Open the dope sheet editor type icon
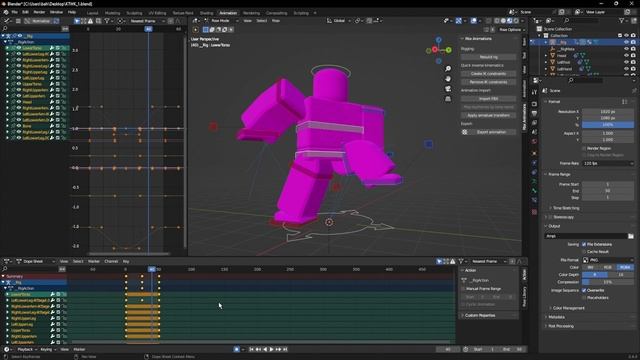Viewport: 640px width, 360px height. tap(8, 261)
